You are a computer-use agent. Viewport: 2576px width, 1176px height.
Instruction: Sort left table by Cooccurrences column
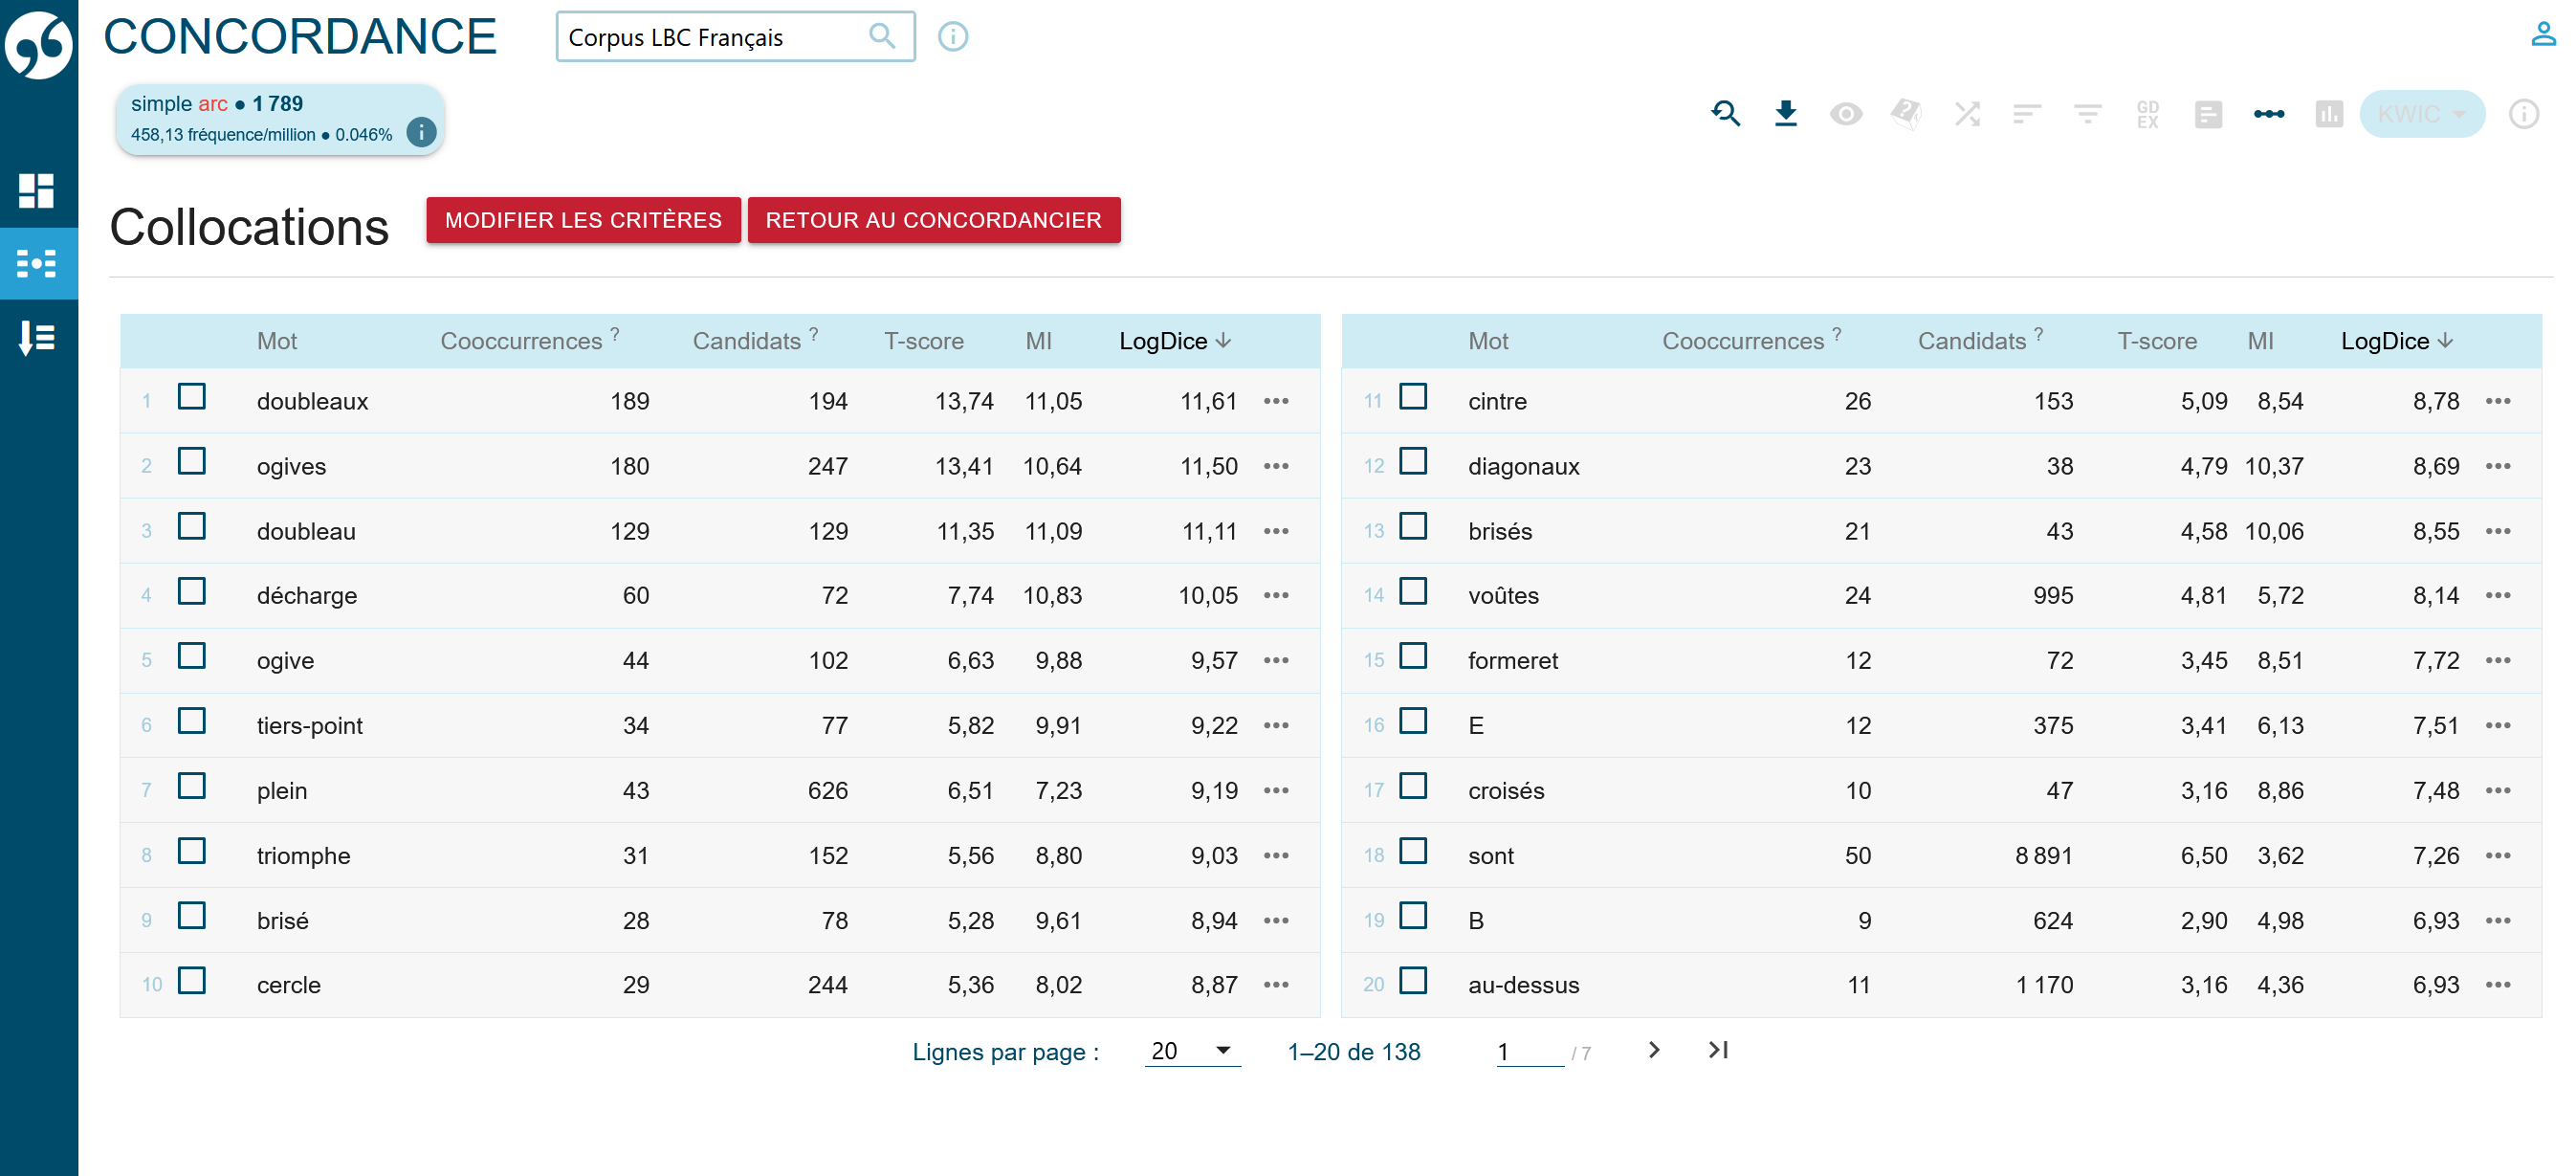530,341
